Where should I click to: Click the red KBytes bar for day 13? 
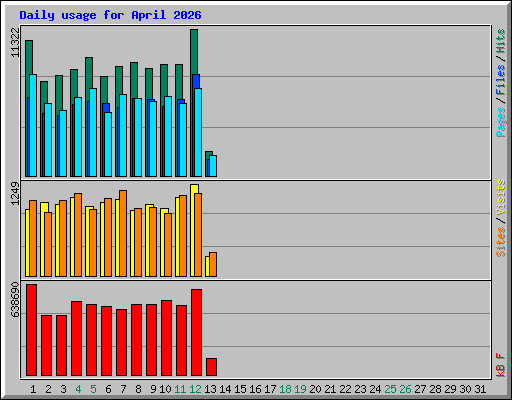pos(212,367)
